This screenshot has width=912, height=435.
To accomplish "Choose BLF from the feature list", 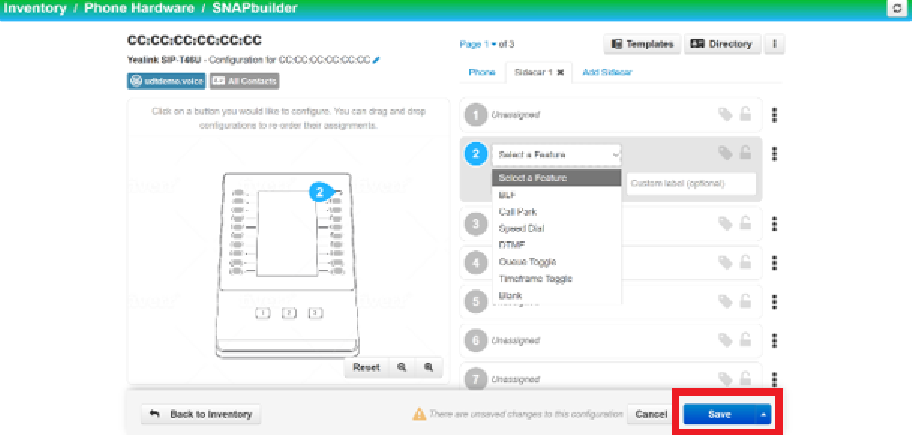I will tap(557, 195).
